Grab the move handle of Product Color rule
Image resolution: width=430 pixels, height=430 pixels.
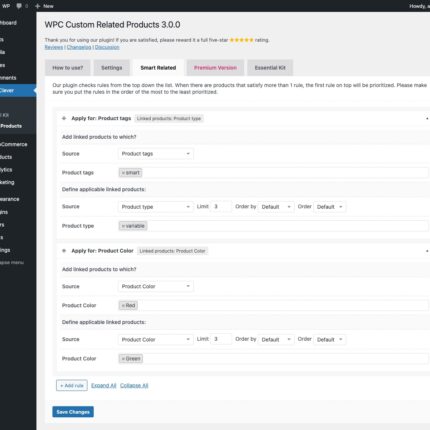point(64,251)
